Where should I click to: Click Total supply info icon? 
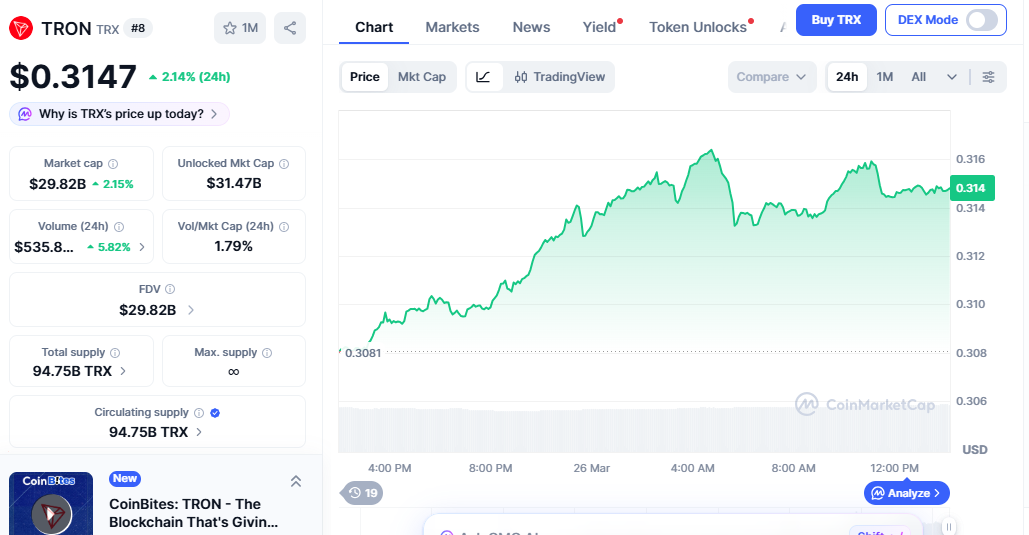[x=115, y=353]
